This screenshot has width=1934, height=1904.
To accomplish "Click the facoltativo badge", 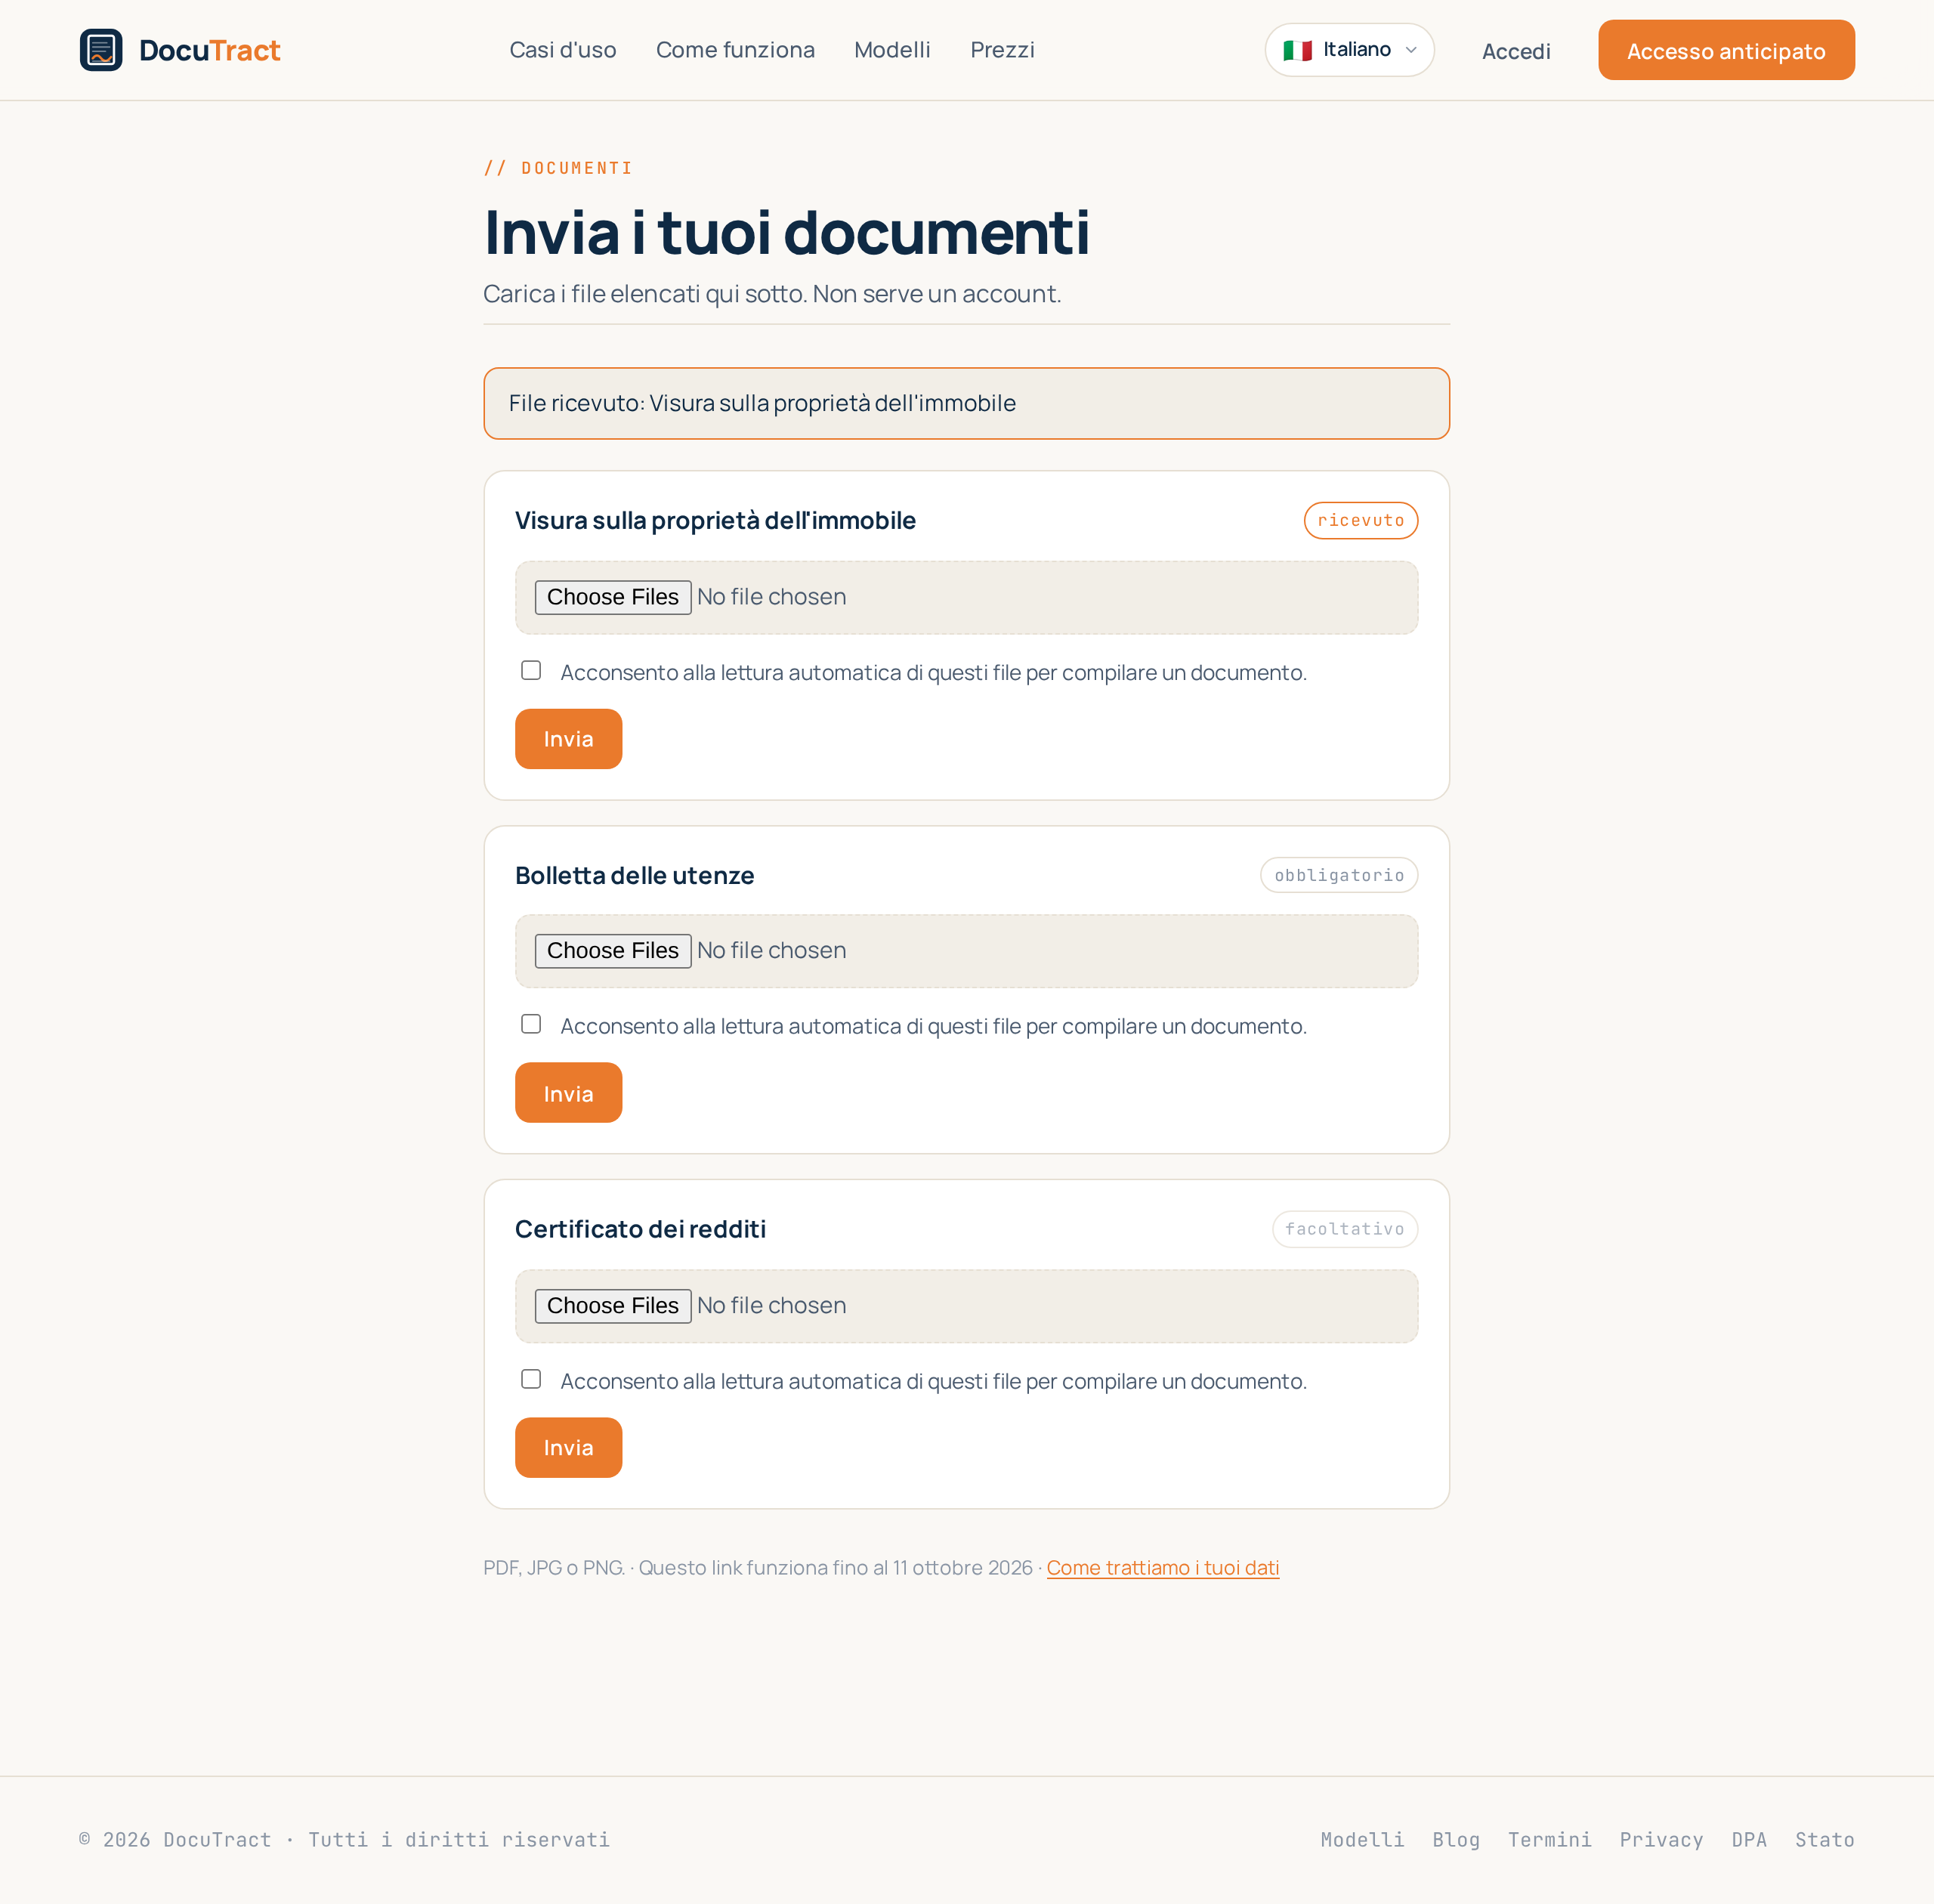I will click(1345, 1229).
